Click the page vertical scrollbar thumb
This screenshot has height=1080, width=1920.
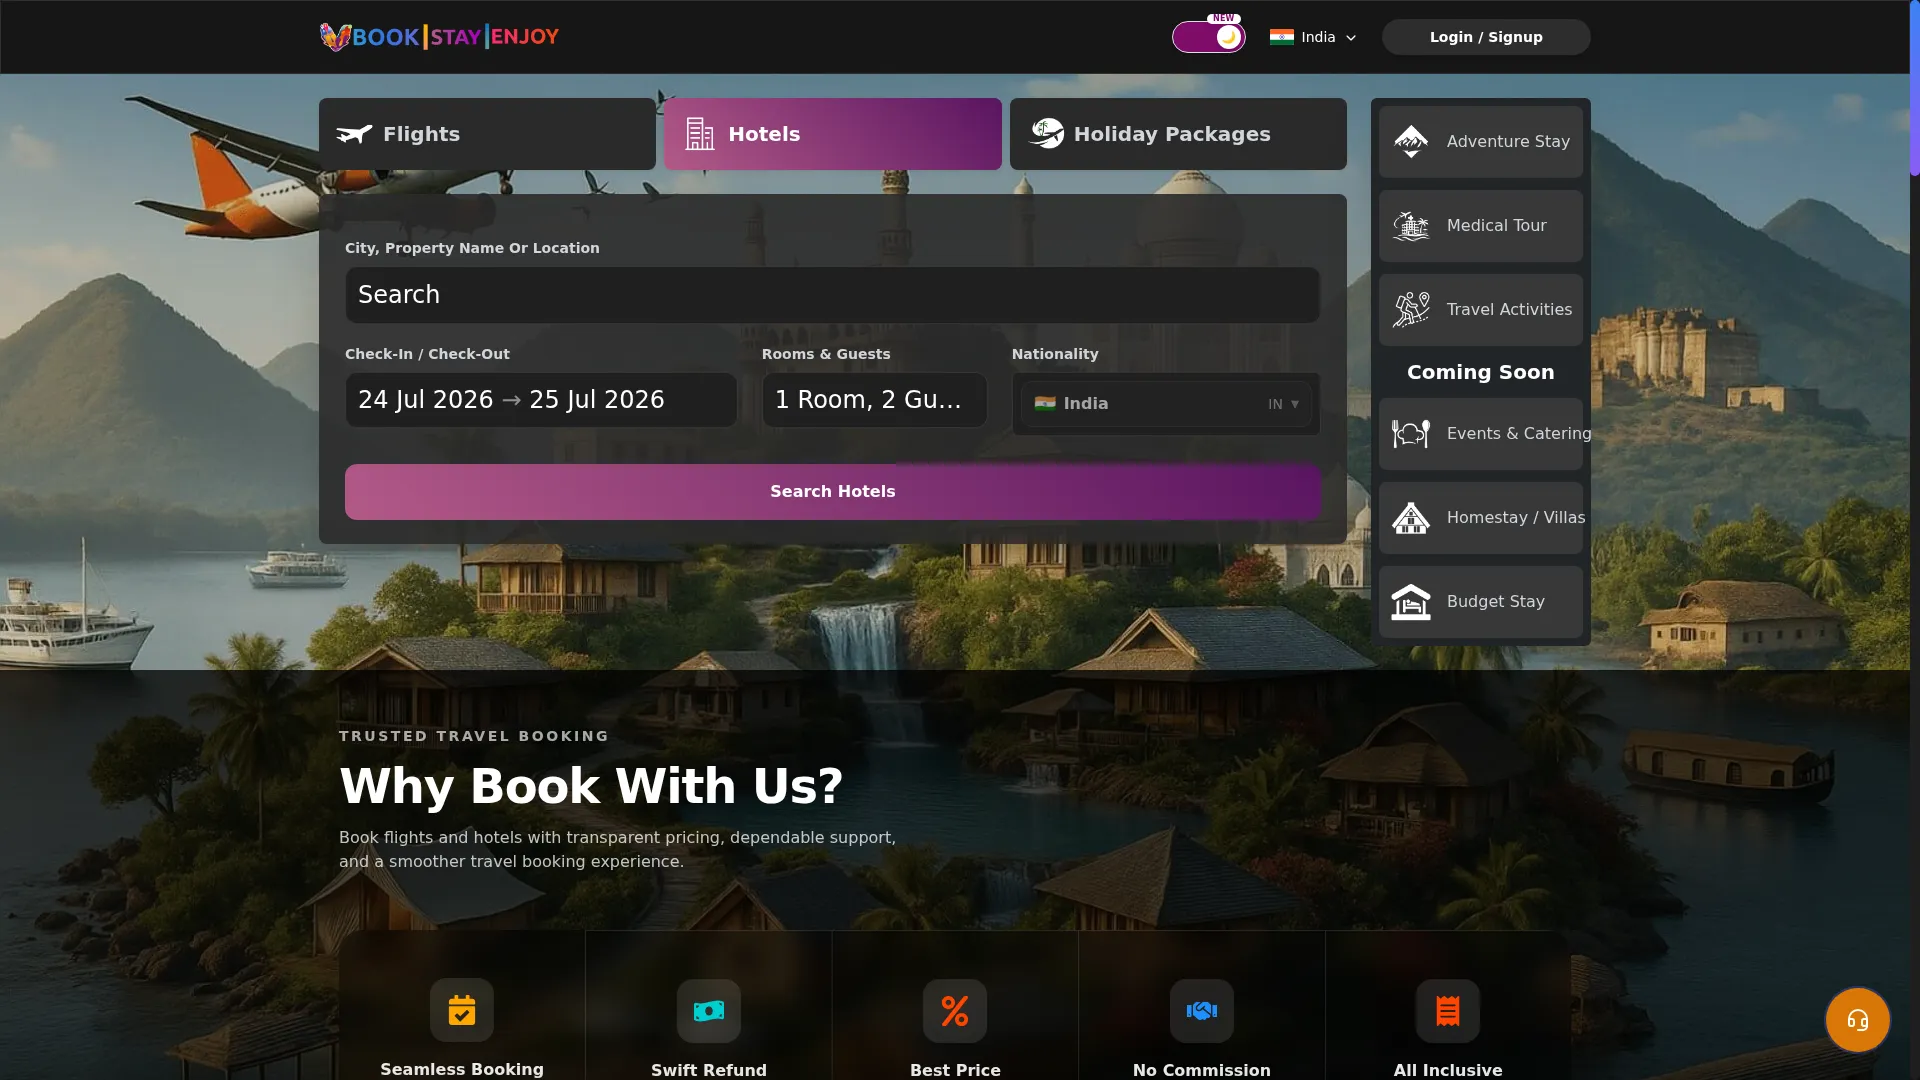(x=1914, y=88)
